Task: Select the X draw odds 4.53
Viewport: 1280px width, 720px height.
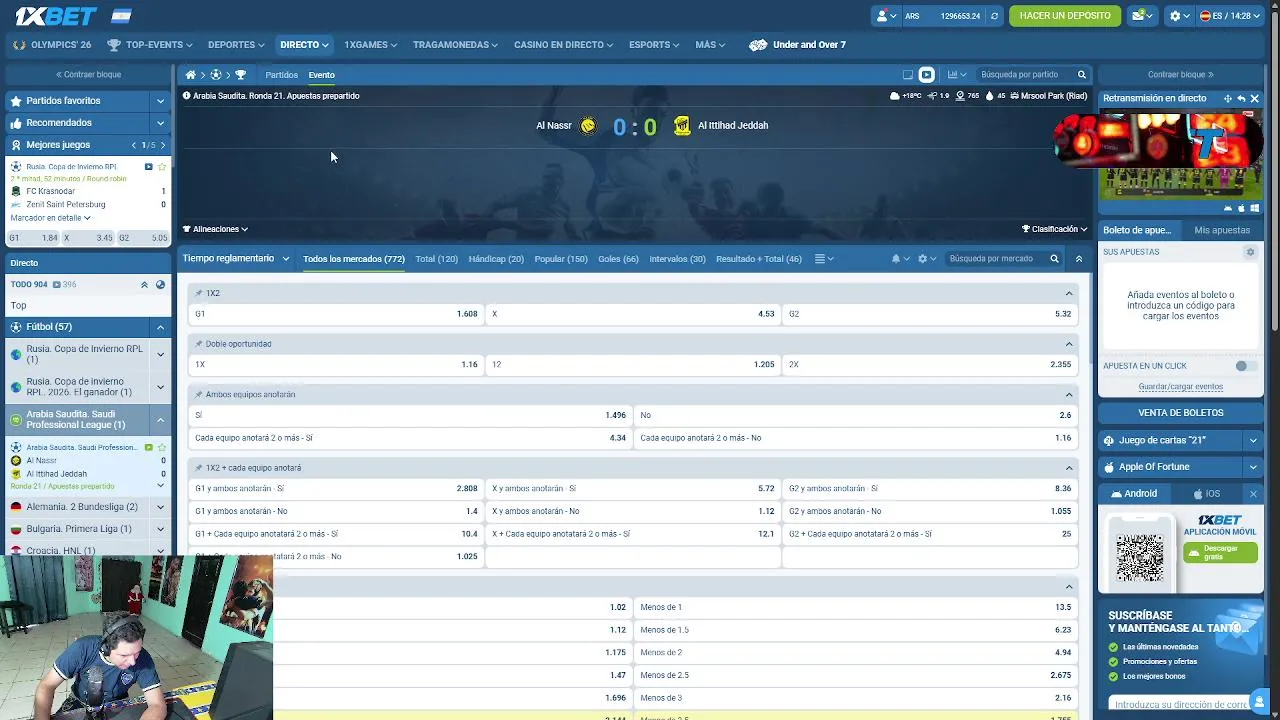Action: (x=633, y=314)
